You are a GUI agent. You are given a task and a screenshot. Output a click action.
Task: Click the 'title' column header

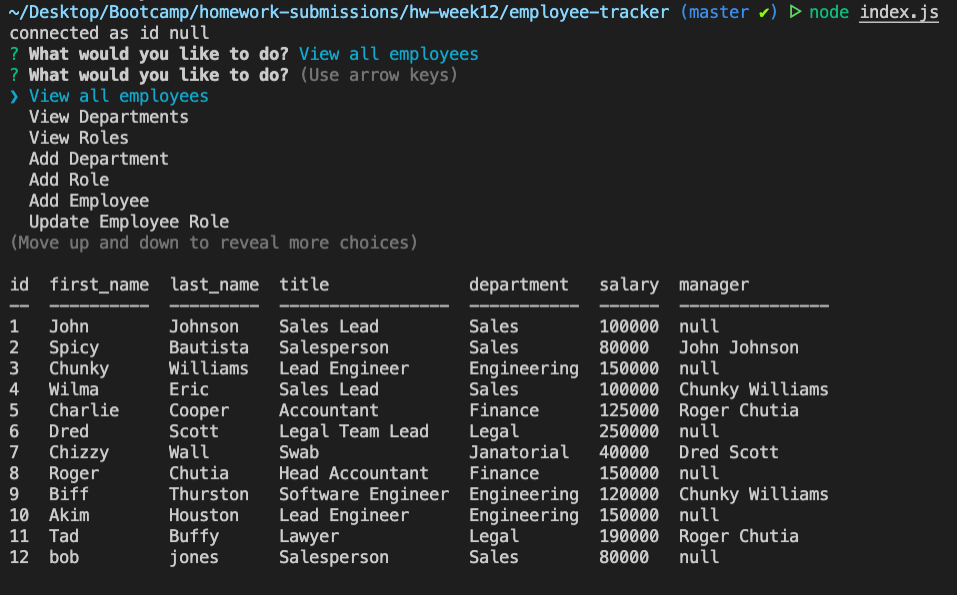(304, 284)
